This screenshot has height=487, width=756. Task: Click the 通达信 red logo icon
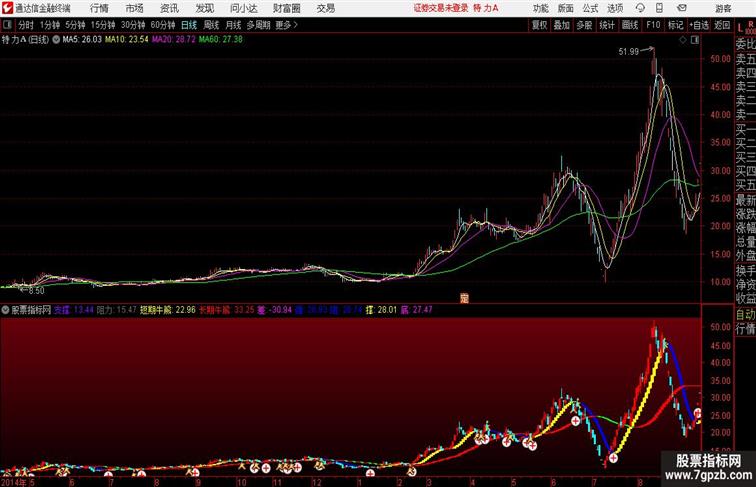7,8
